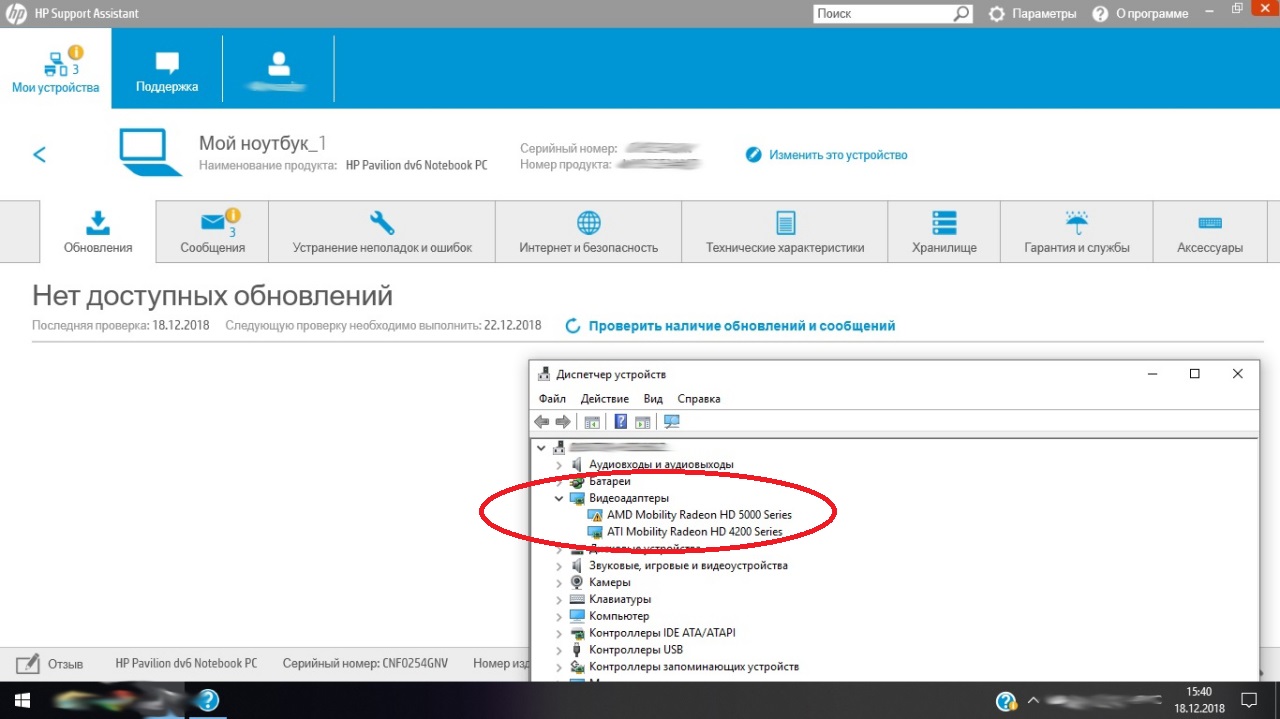Expand Контроллеры IDE ATA/ATAPI node

(559, 633)
